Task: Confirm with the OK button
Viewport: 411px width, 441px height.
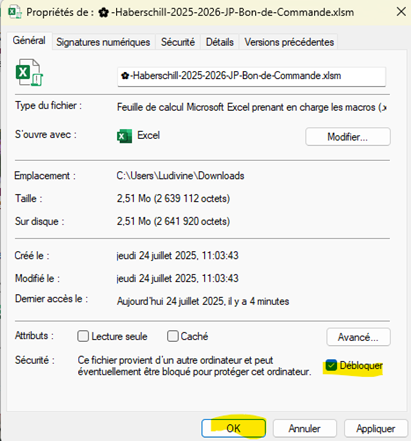Action: pyautogui.click(x=233, y=428)
